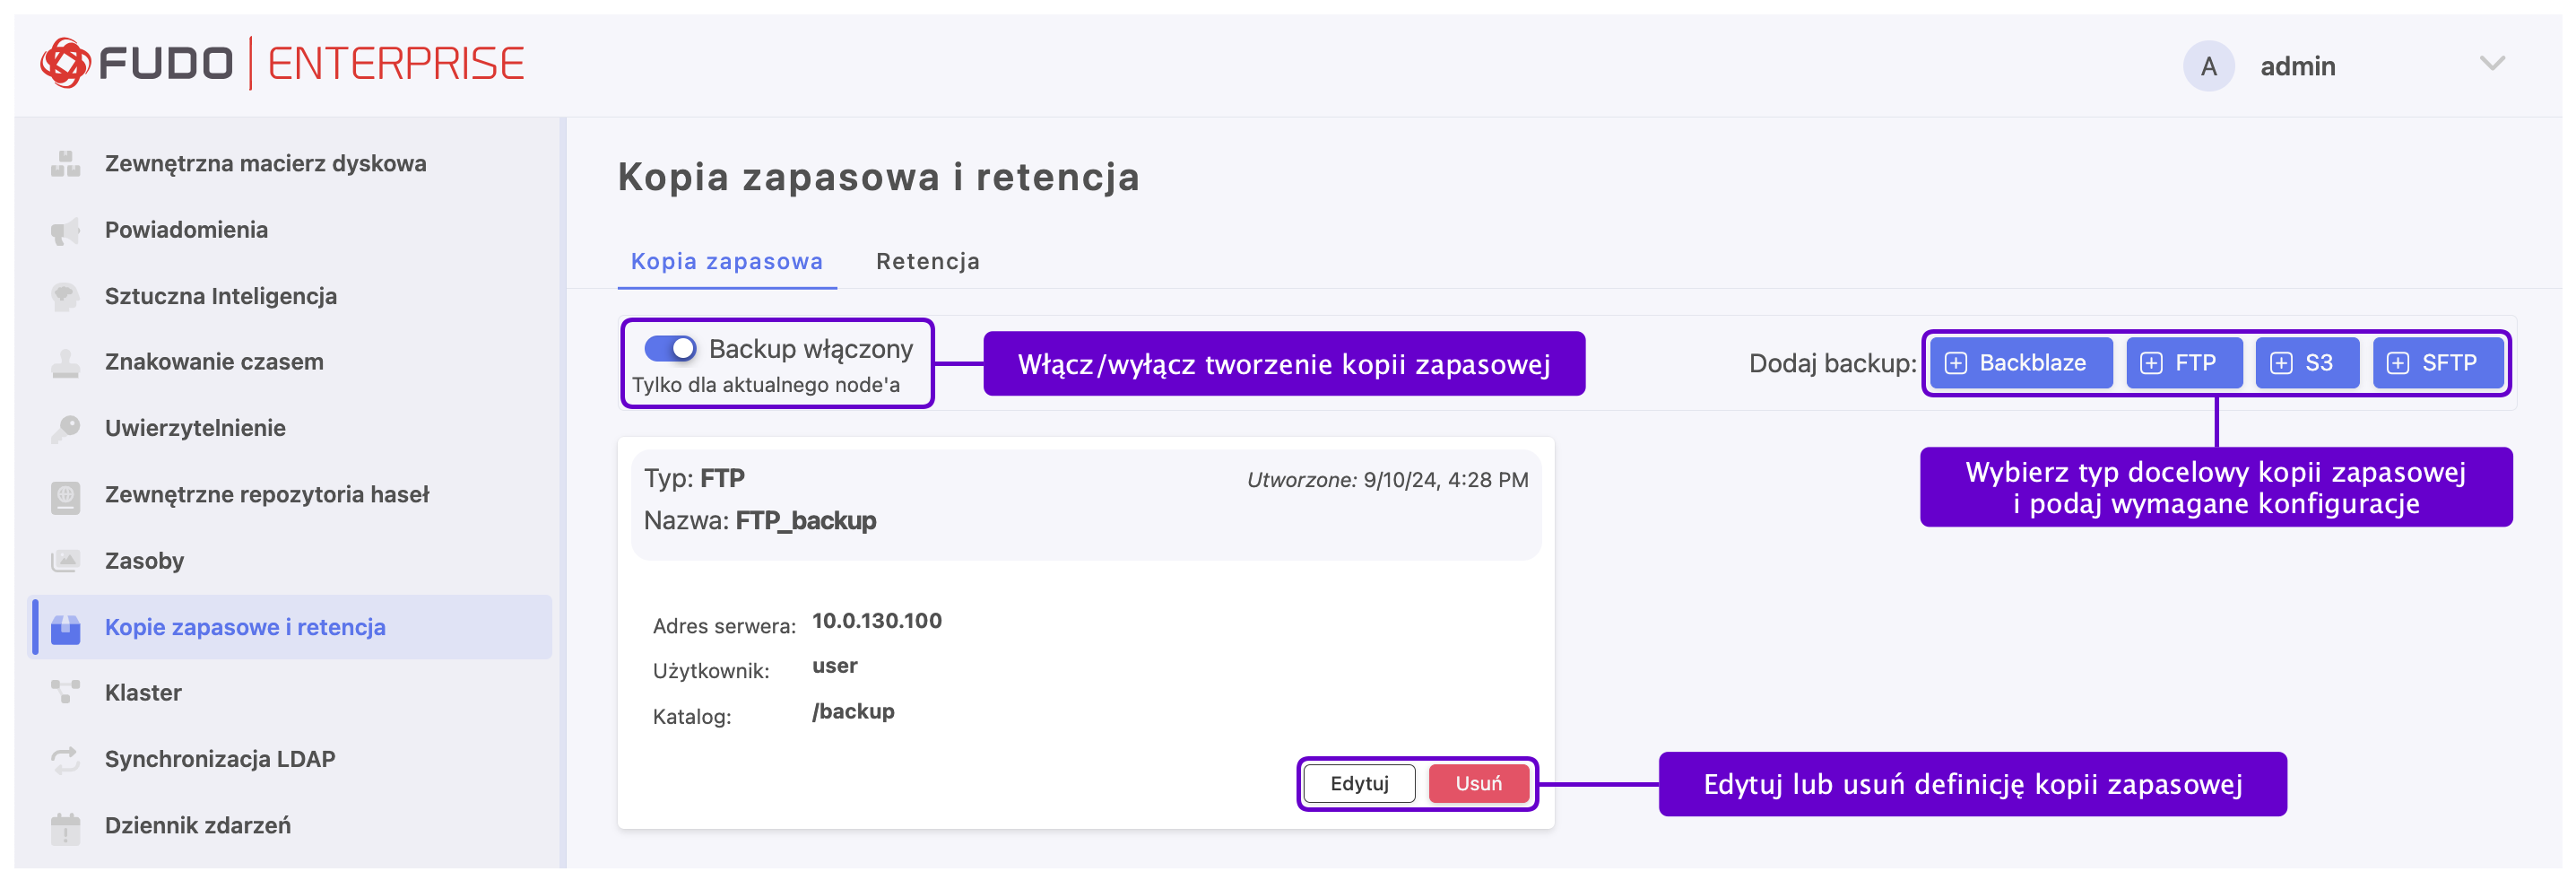Viewport: 2576px width, 889px height.
Task: Expand the admin user menu chevron
Action: click(x=2492, y=64)
